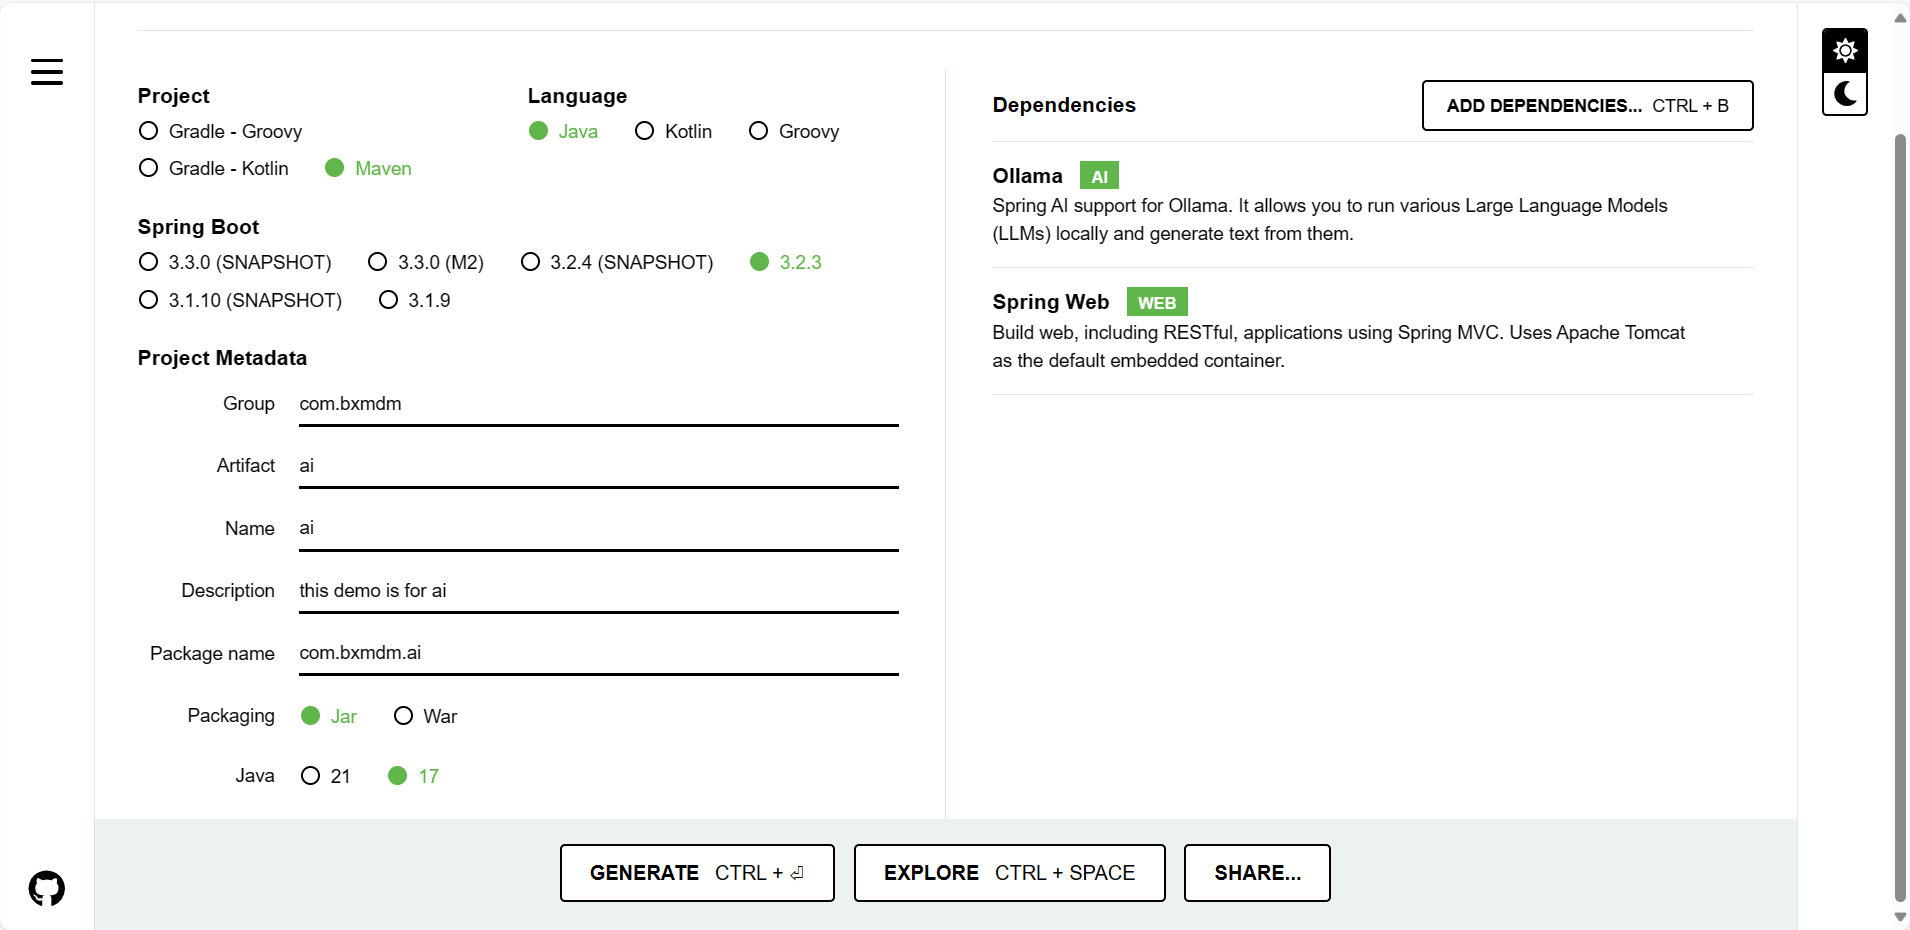This screenshot has height=930, width=1910.
Task: Pick Jar packaging option
Action: 329,716
